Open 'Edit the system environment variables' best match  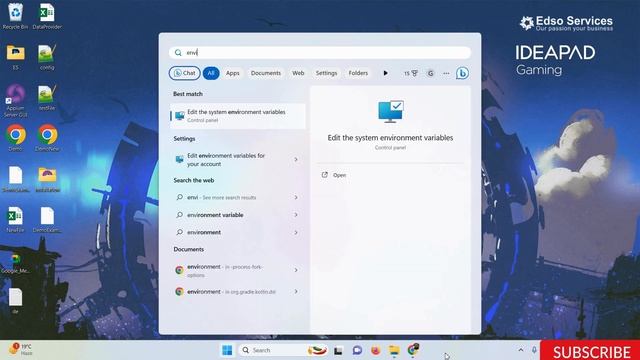tap(238, 116)
